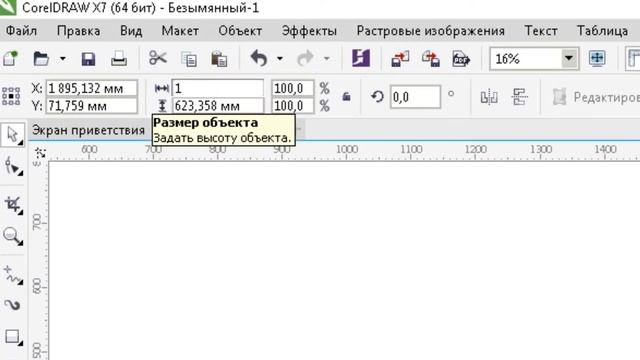
Task: Click the vertical scale factor field
Action: 293,106
